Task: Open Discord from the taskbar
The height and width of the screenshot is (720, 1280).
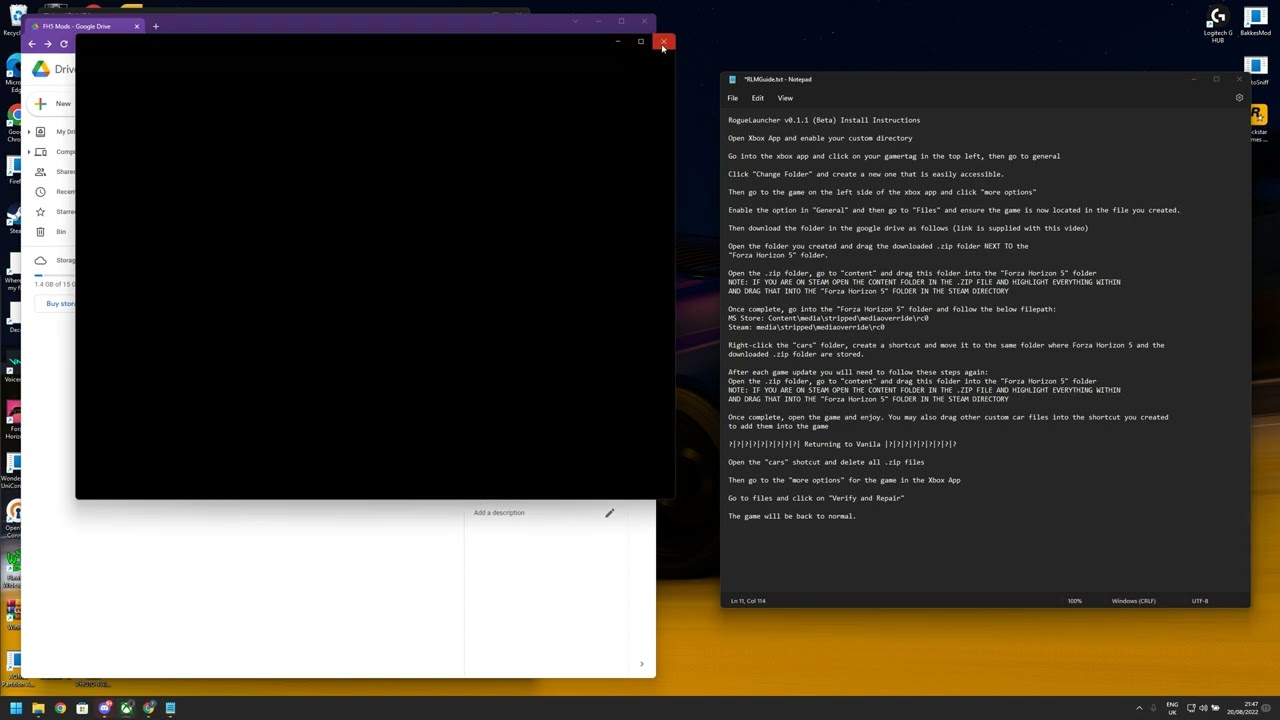Action: (104, 708)
